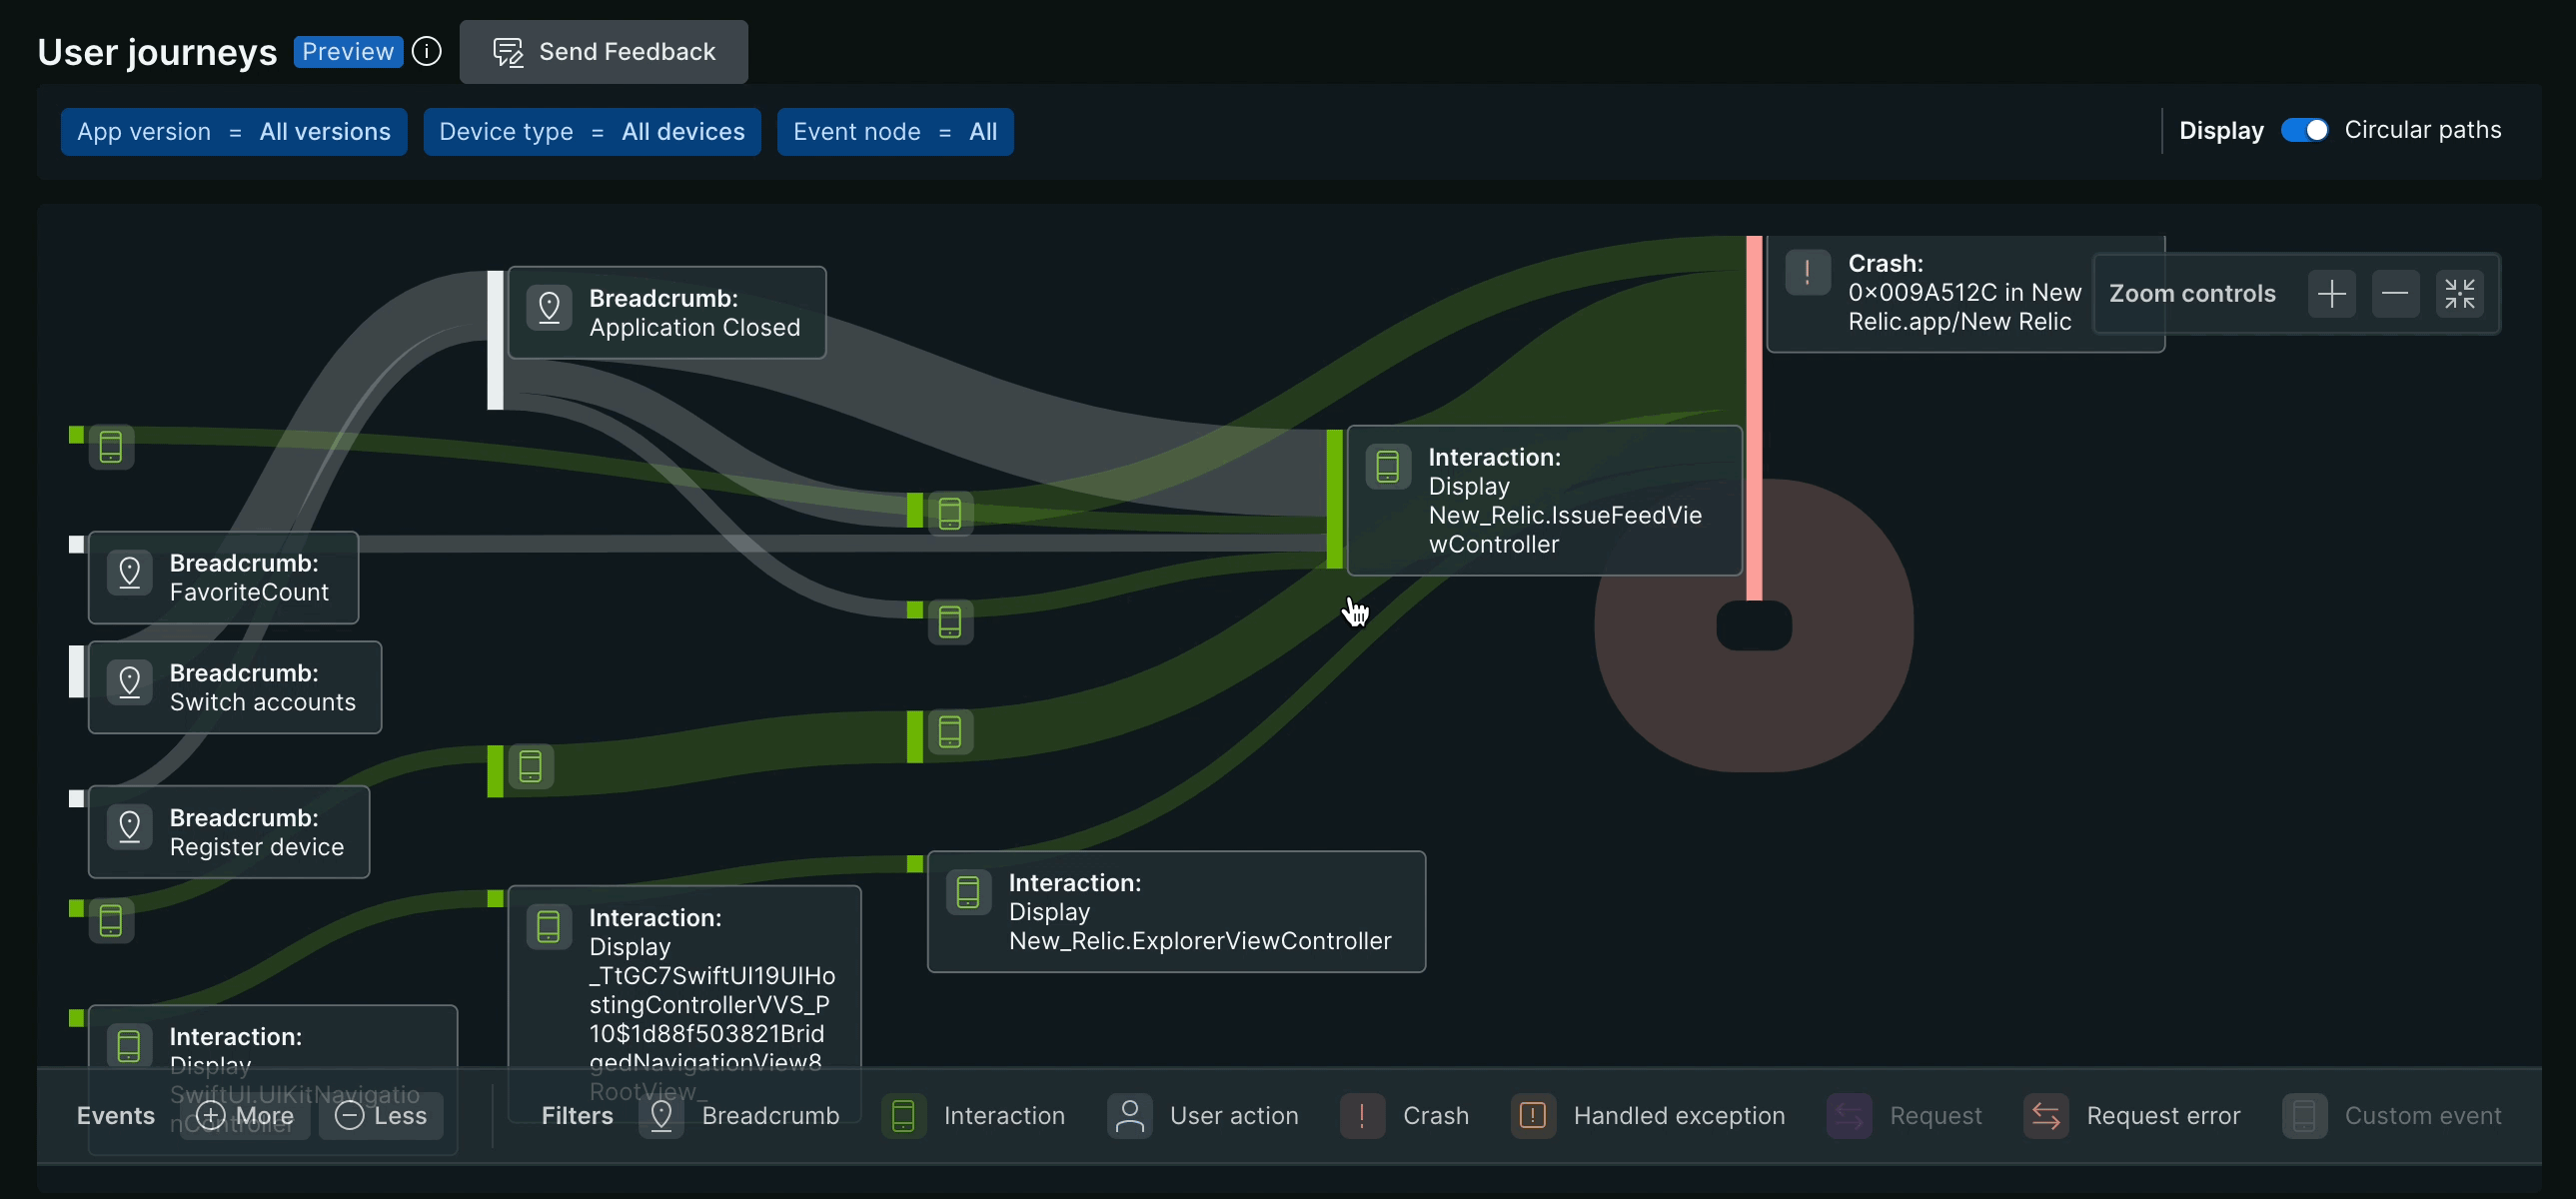Select the Request event icon in the legend
Screen dimensions: 2576x1199
click(1848, 1115)
